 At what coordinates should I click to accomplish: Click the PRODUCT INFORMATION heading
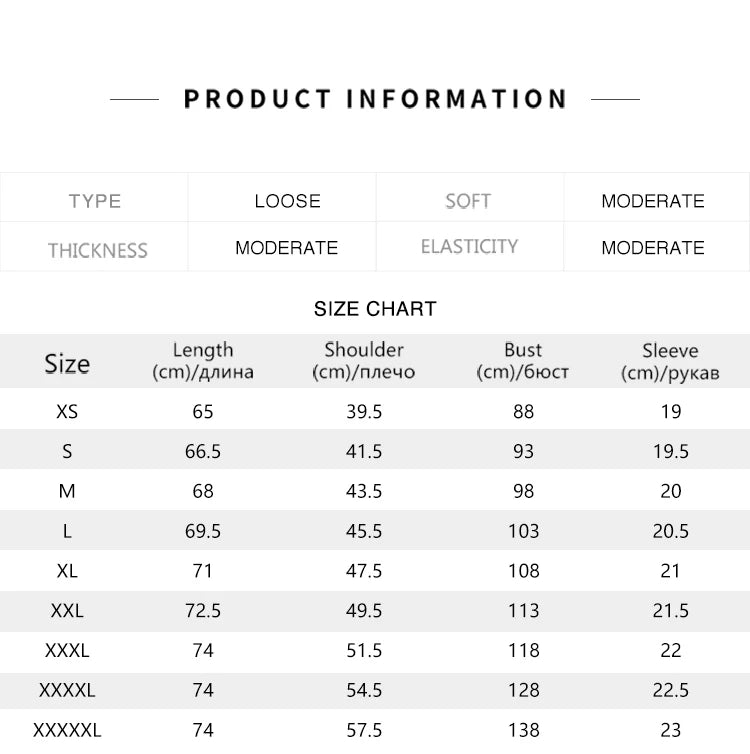click(375, 99)
